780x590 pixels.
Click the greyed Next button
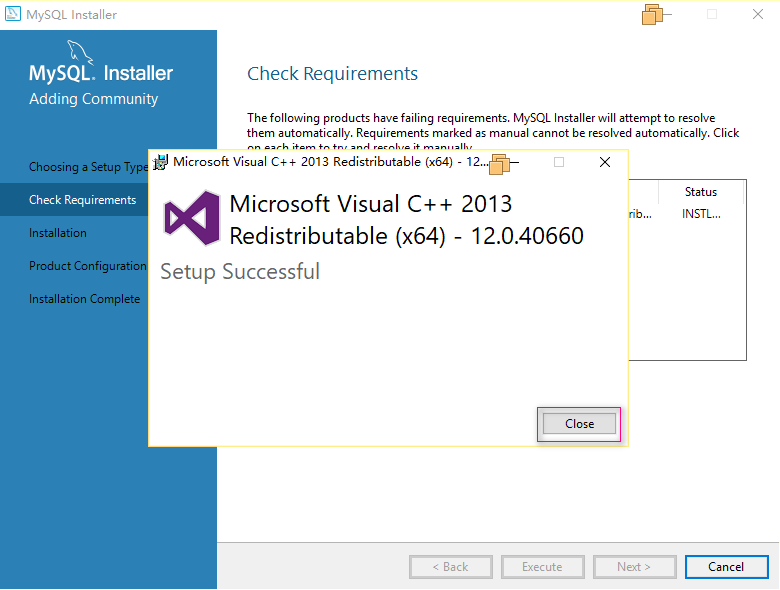(x=634, y=567)
